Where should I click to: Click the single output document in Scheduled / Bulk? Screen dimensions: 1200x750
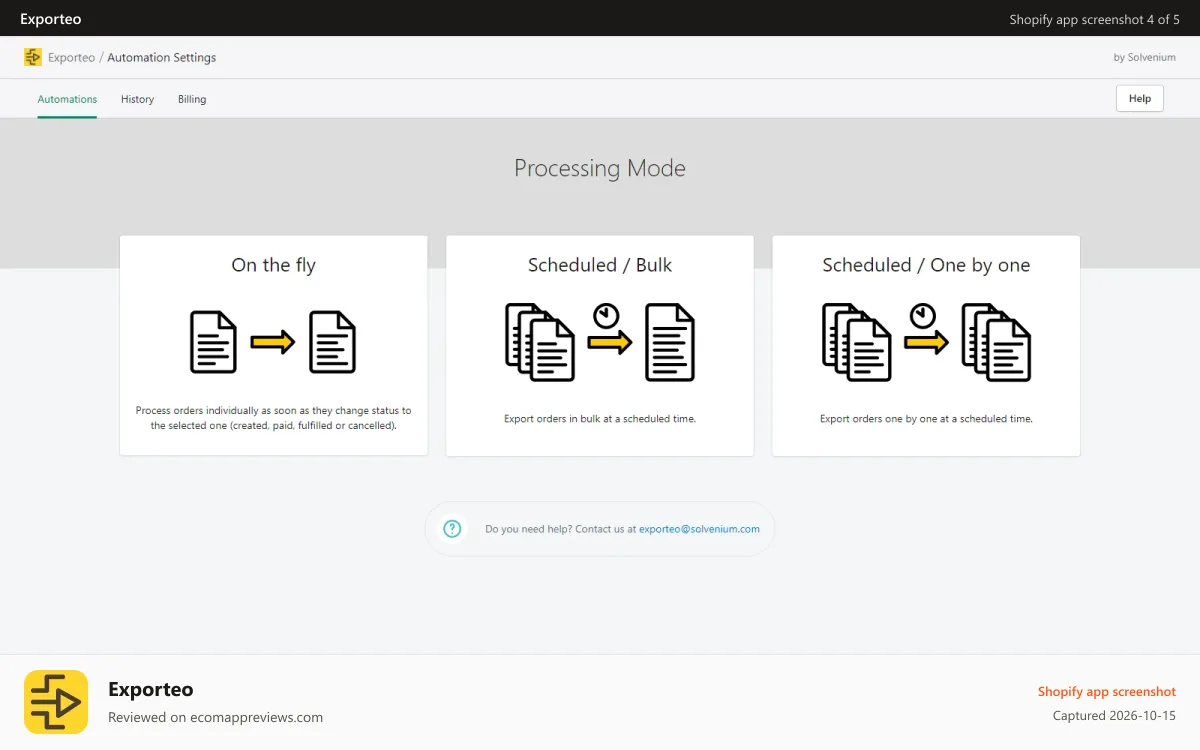click(x=670, y=342)
